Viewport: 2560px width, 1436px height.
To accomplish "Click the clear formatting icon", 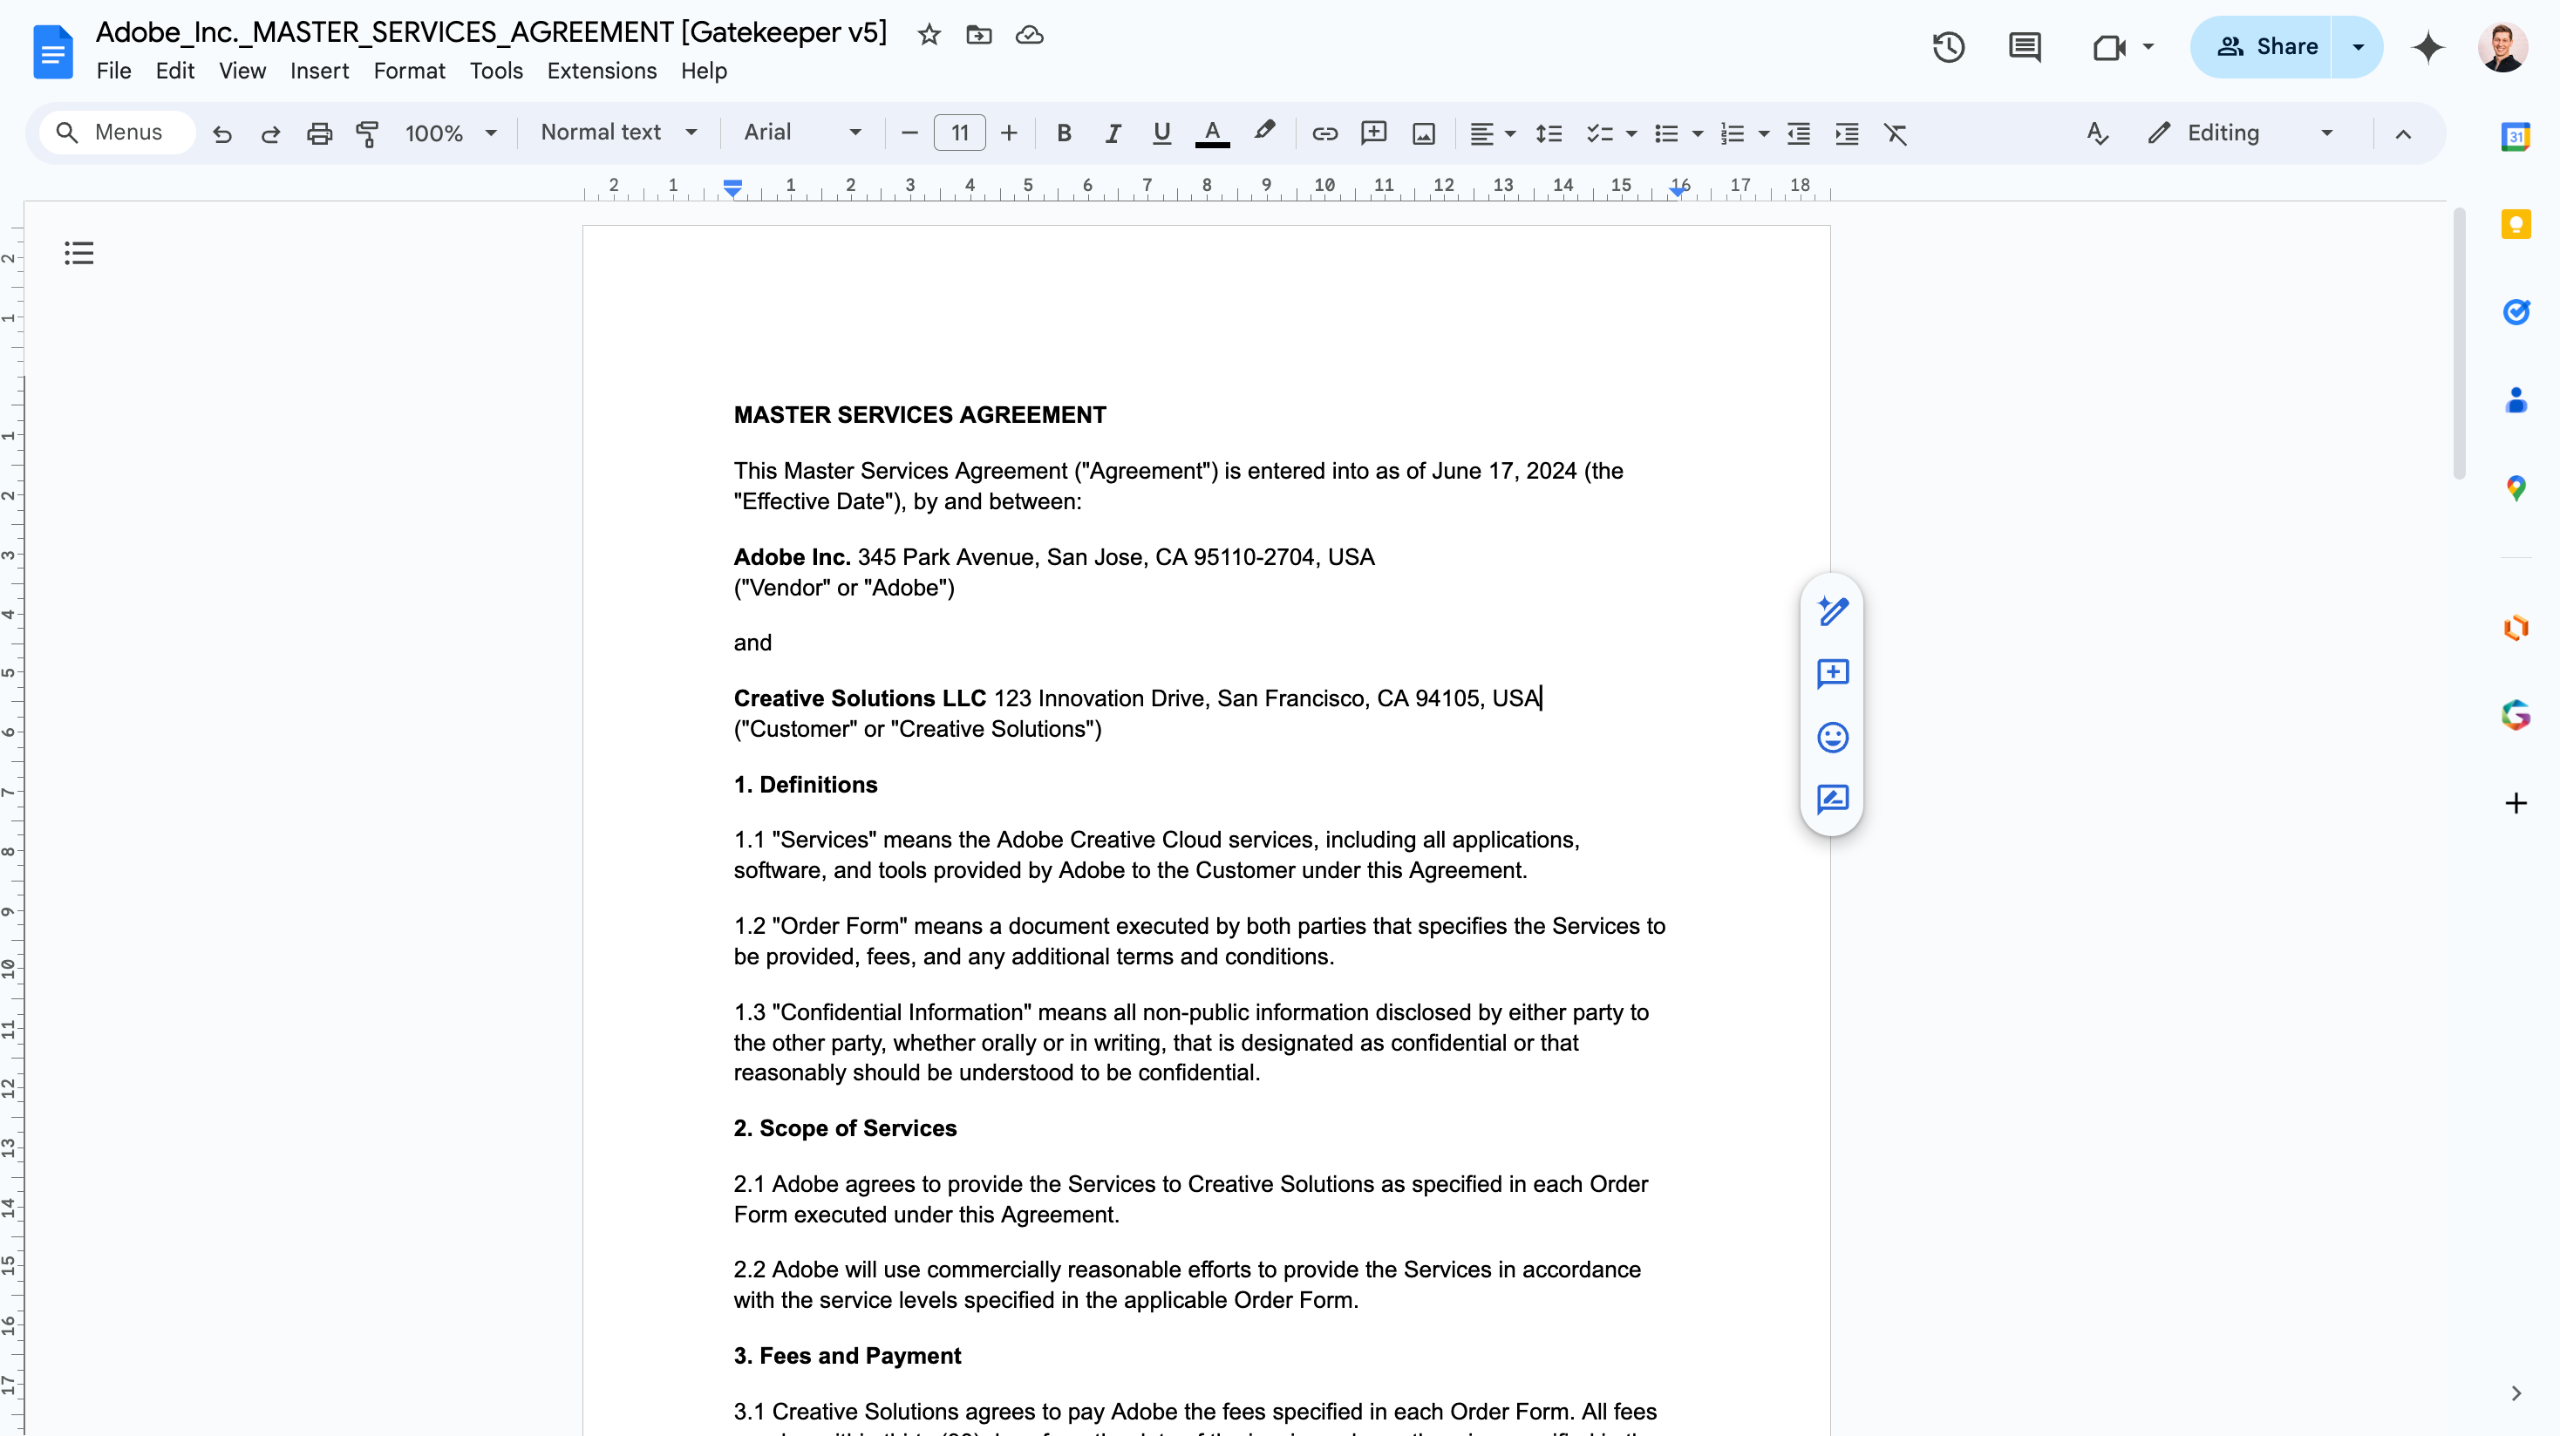I will click(1895, 133).
